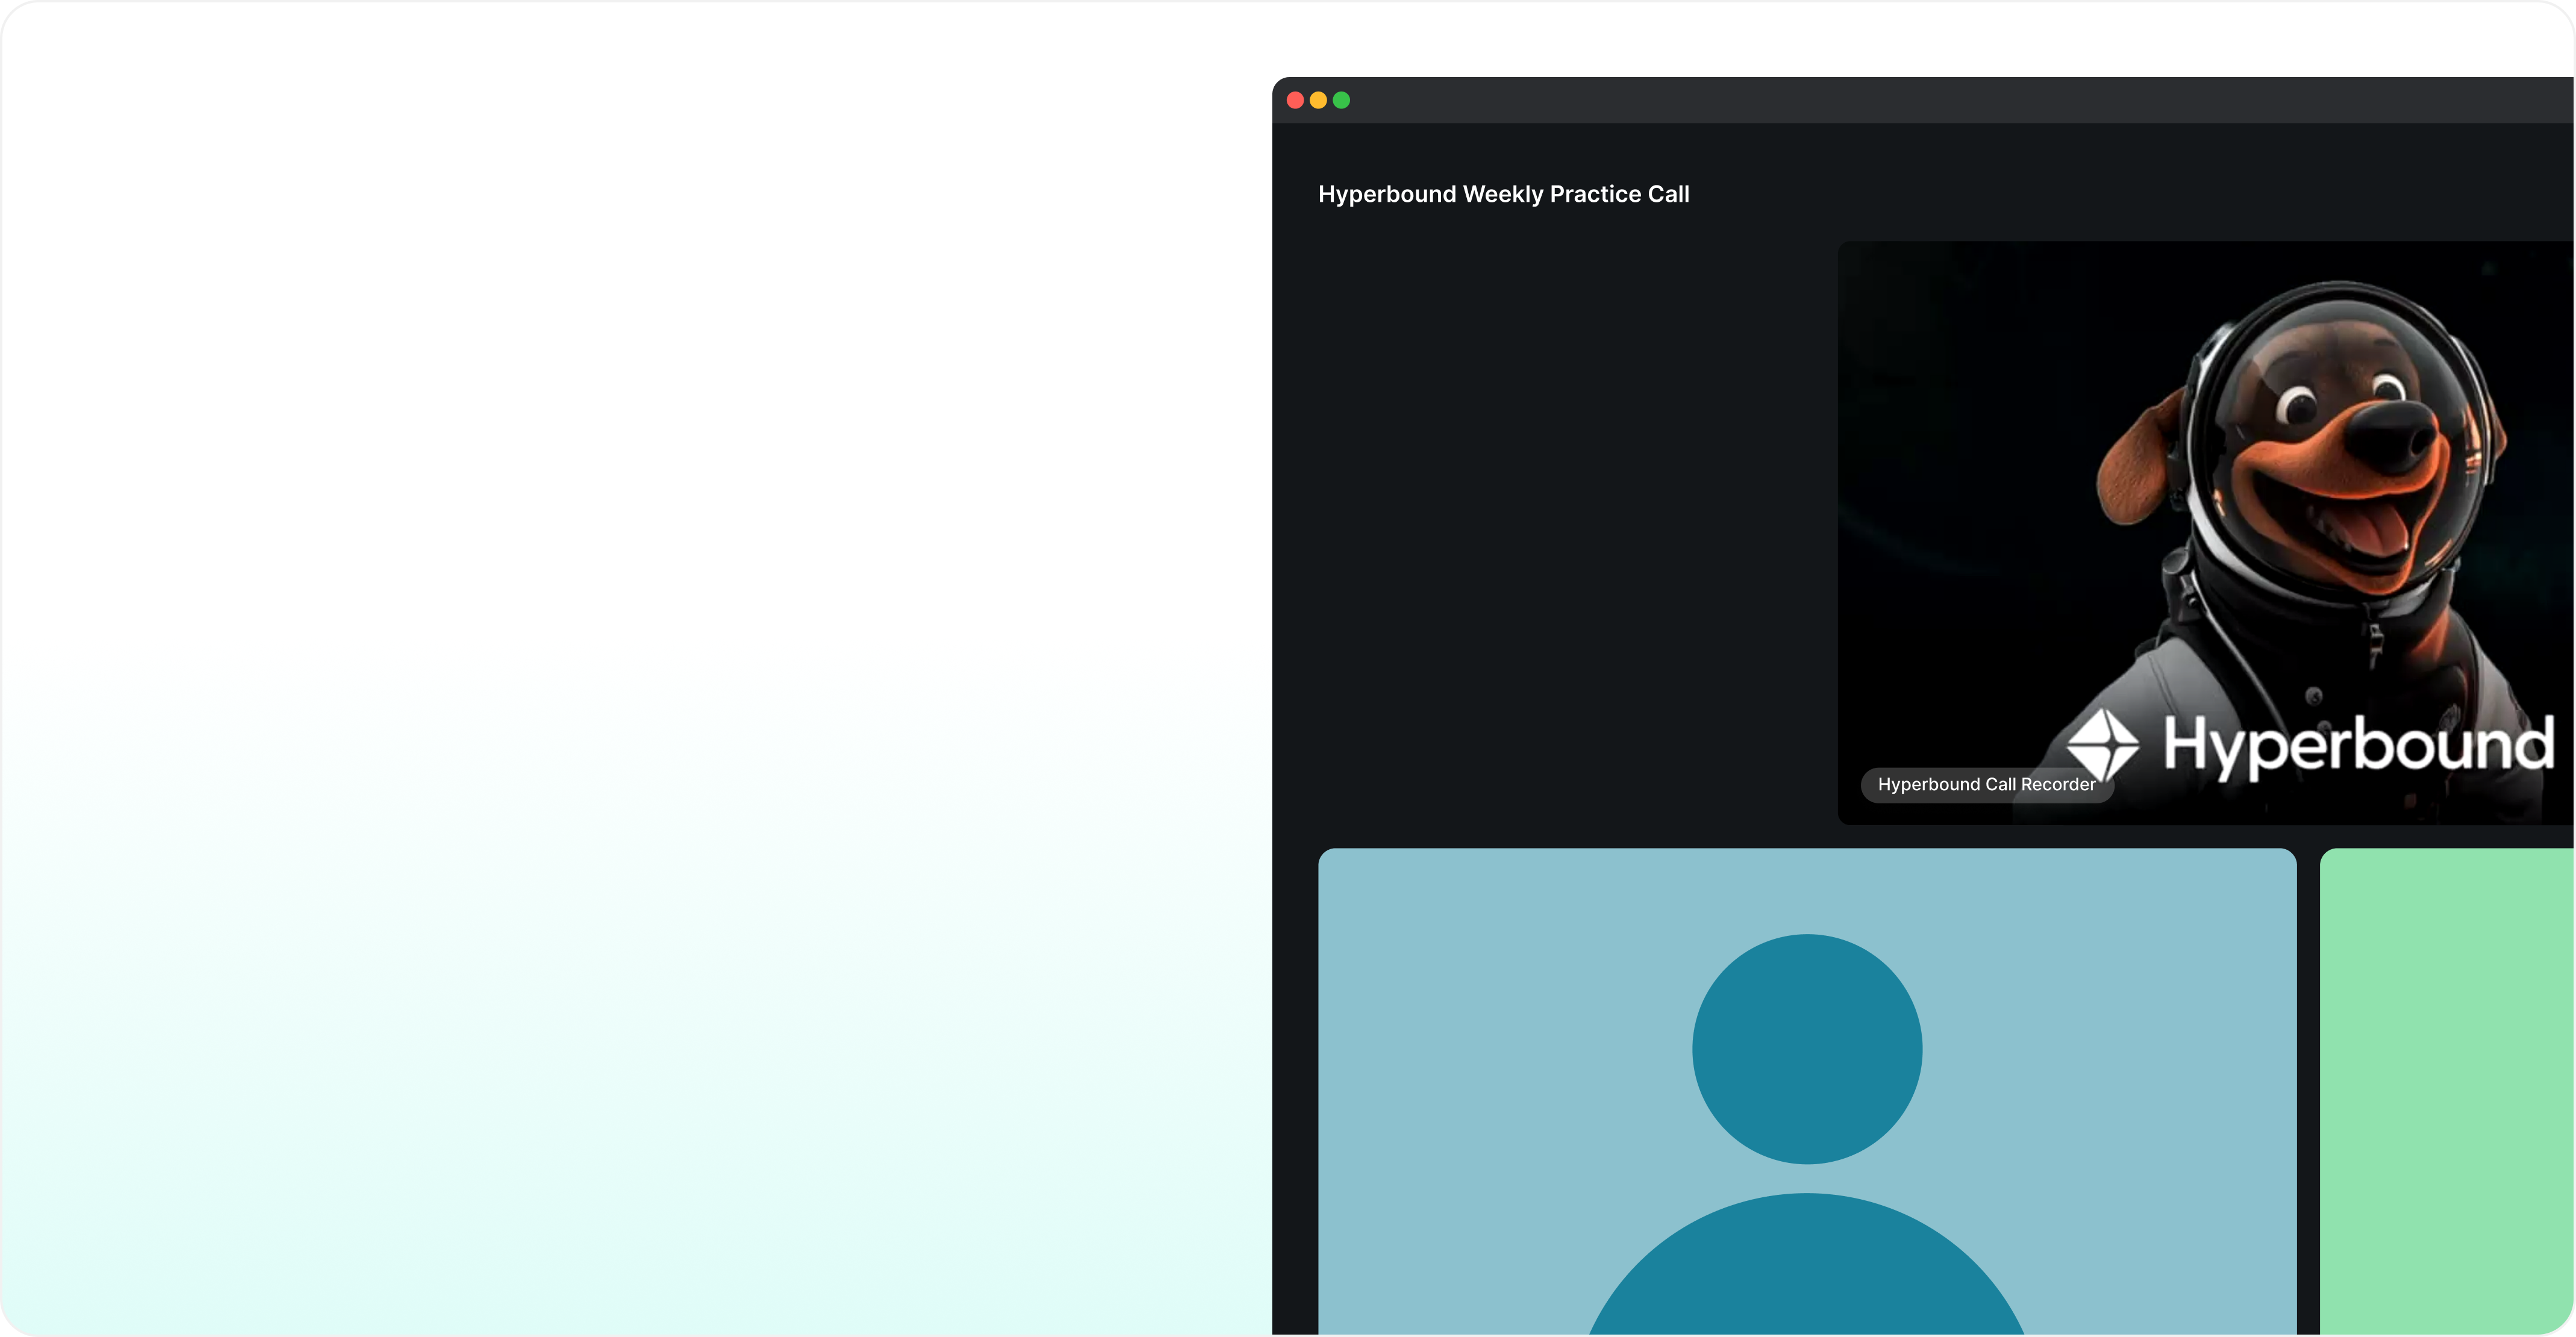Close the call window with red button

point(1295,100)
